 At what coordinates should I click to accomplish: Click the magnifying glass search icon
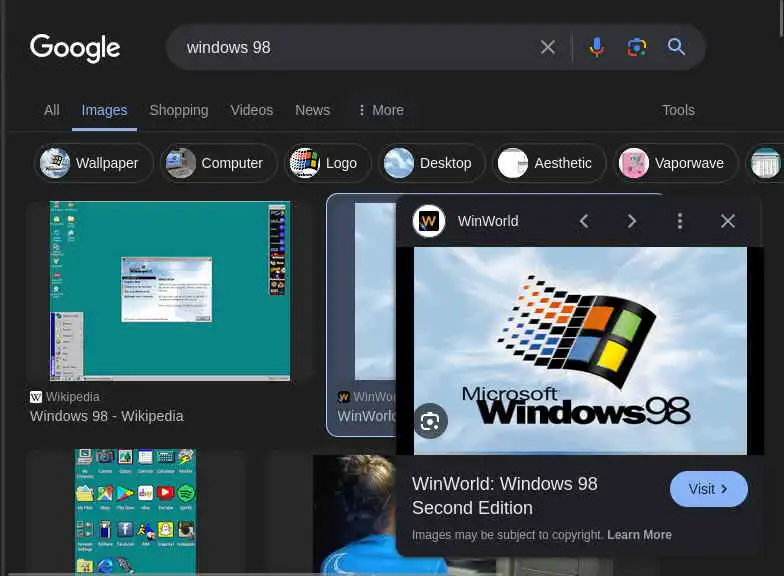tap(676, 47)
